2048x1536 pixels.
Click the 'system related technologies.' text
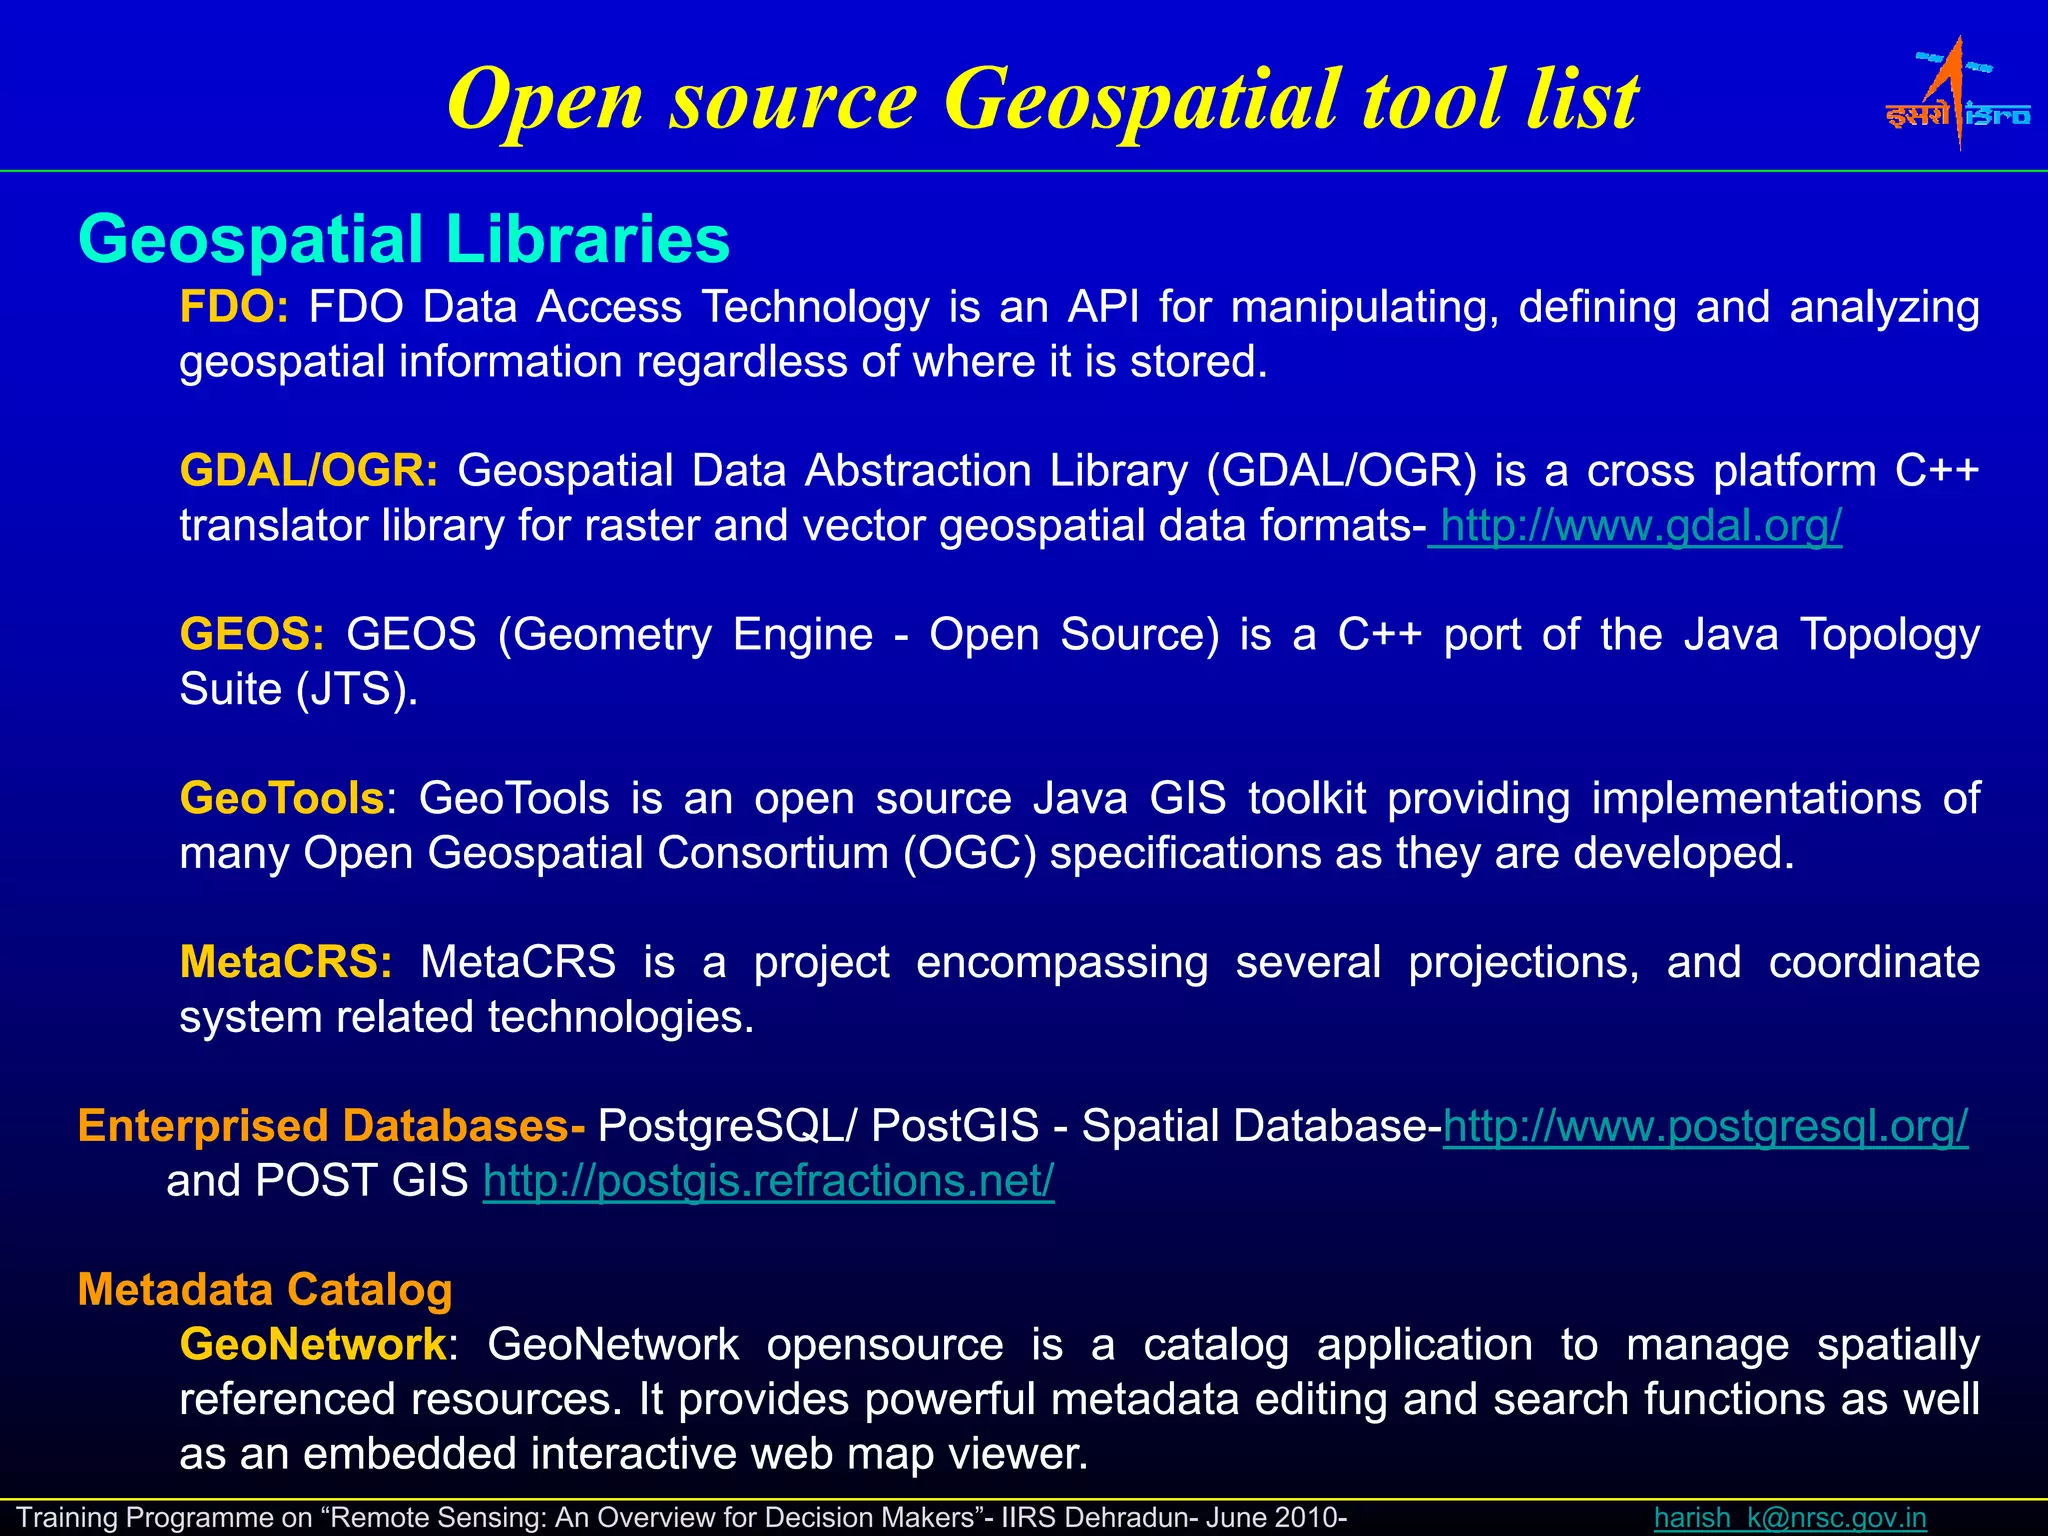click(x=466, y=1018)
